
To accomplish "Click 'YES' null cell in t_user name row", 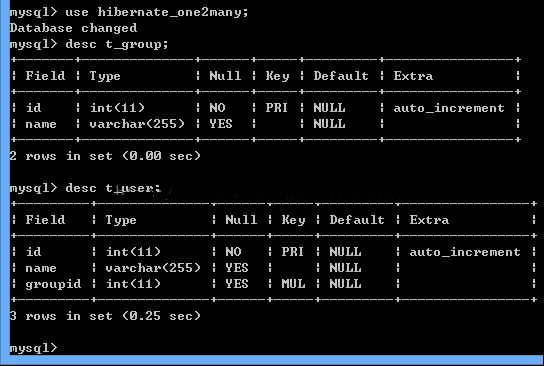I will 237,268.
